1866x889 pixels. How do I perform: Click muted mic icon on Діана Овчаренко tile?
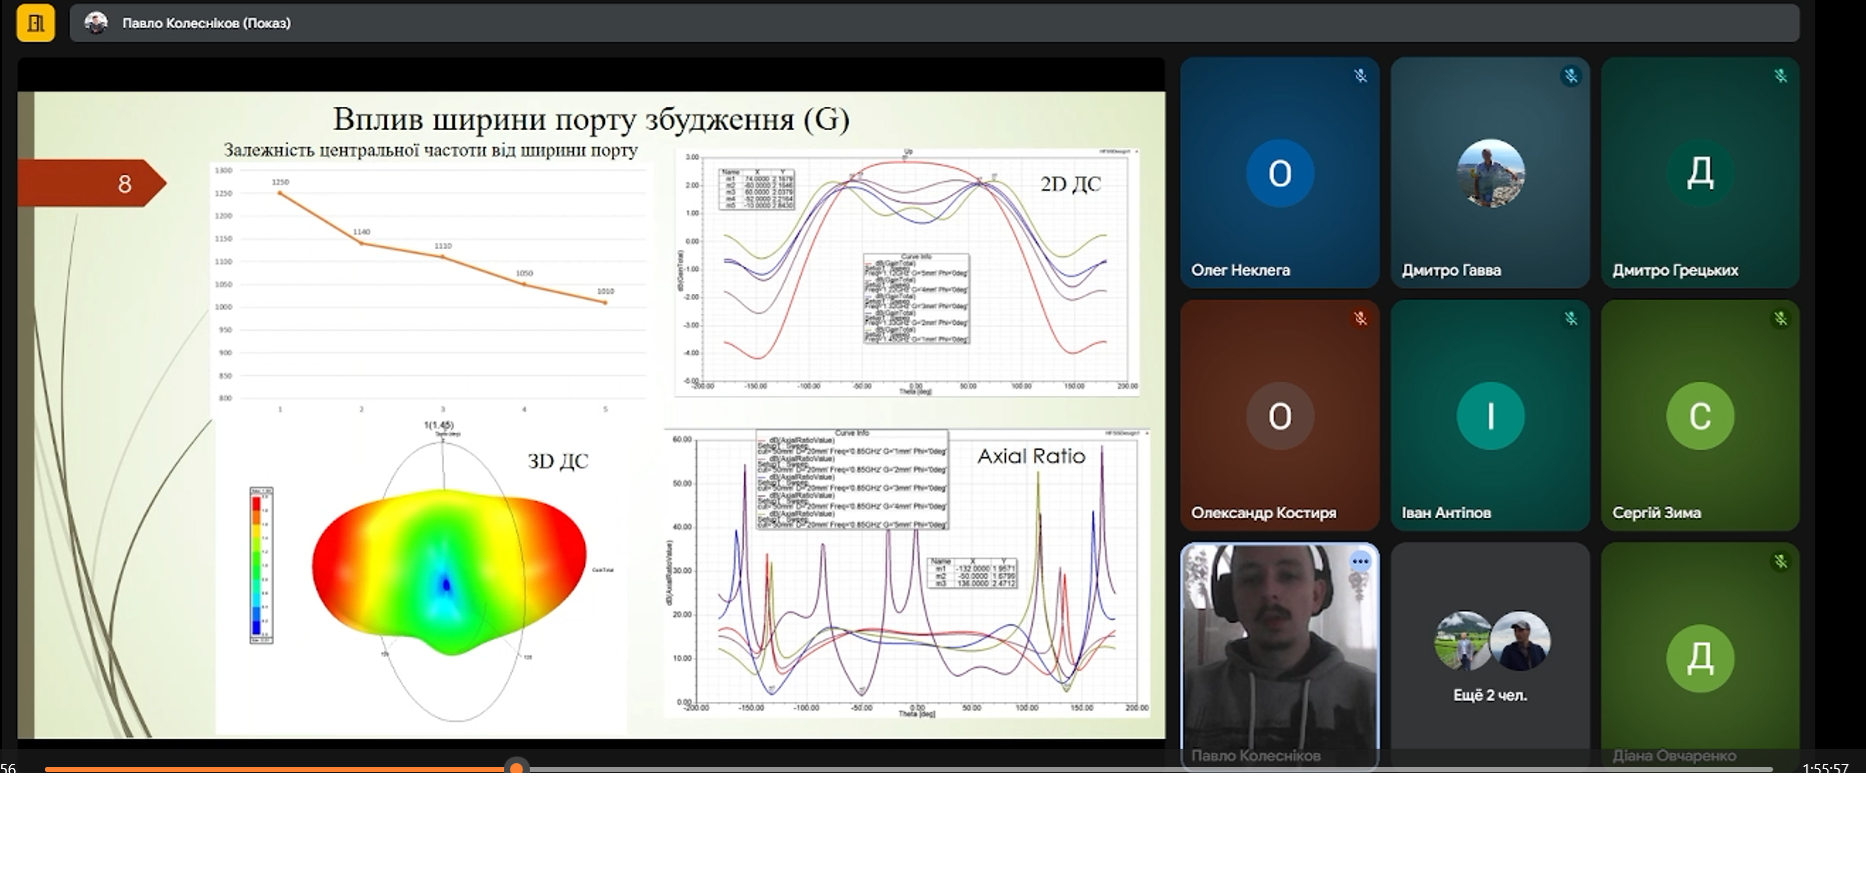1780,562
